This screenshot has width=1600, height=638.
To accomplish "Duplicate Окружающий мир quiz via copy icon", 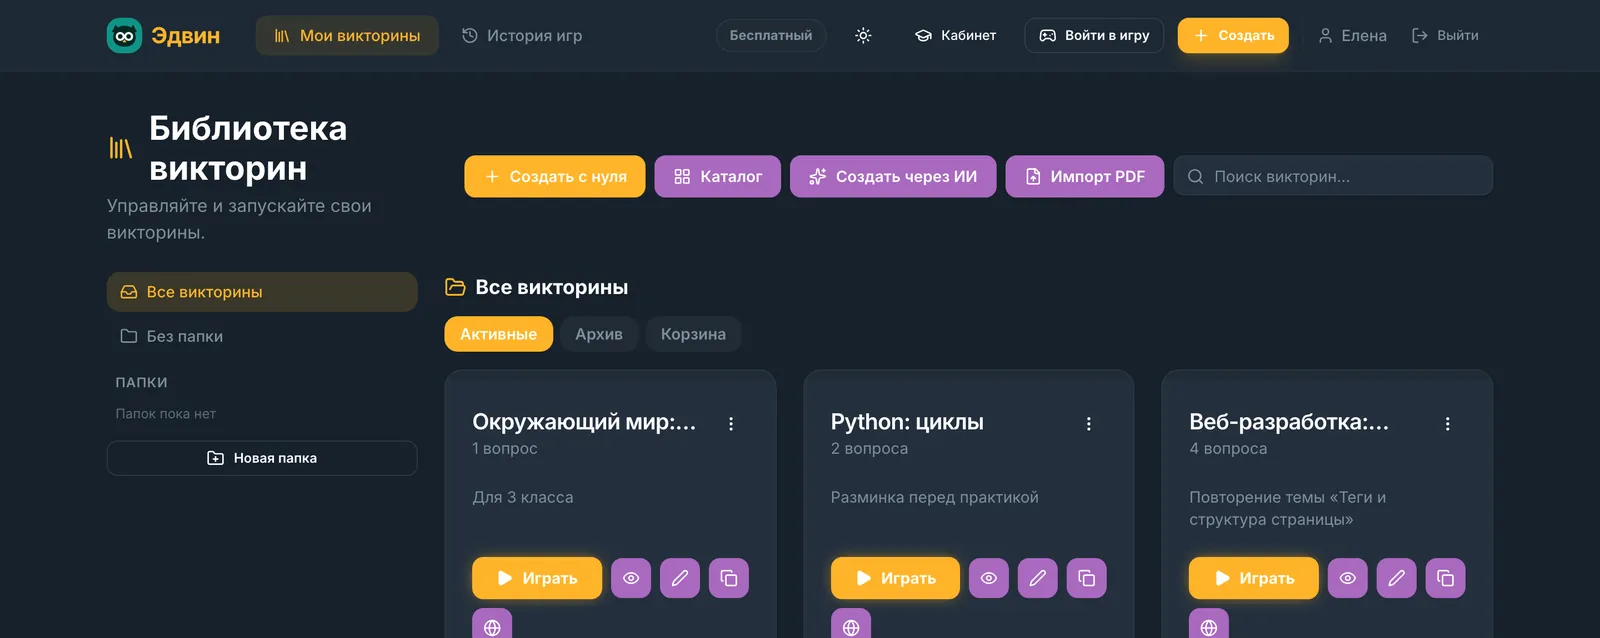I will pyautogui.click(x=729, y=578).
